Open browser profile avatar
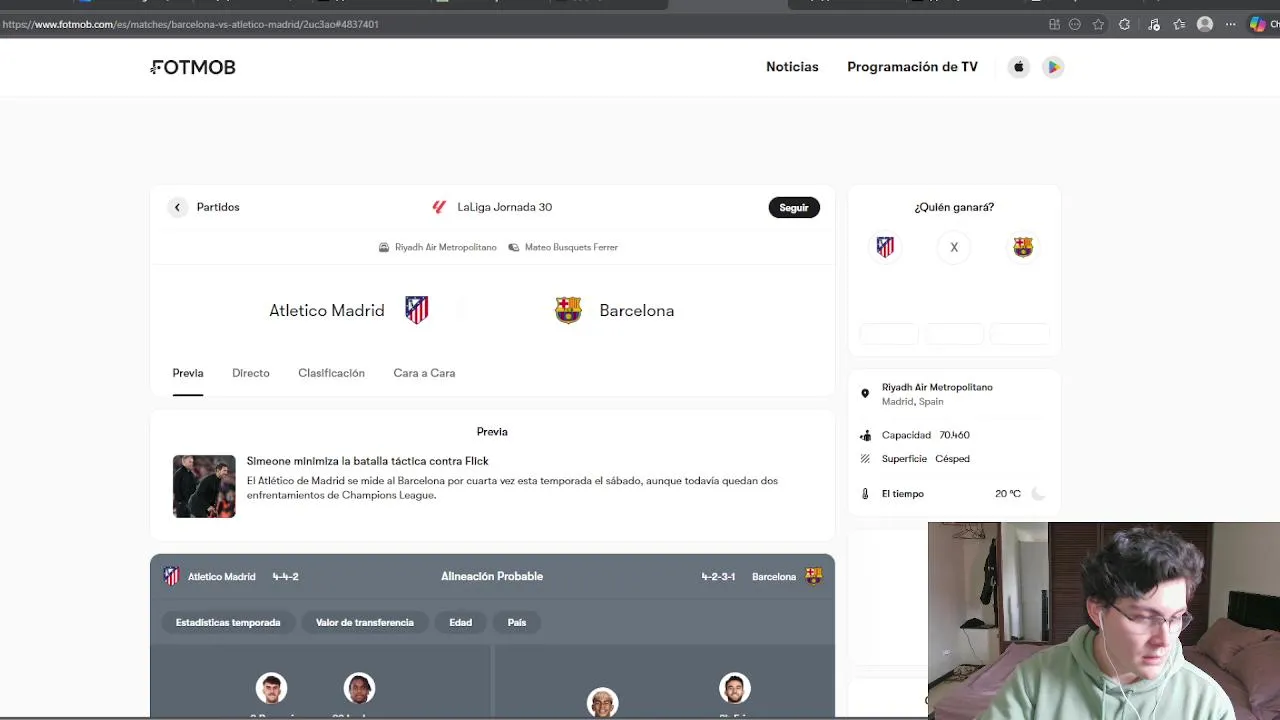The width and height of the screenshot is (1280, 720). [x=1205, y=24]
